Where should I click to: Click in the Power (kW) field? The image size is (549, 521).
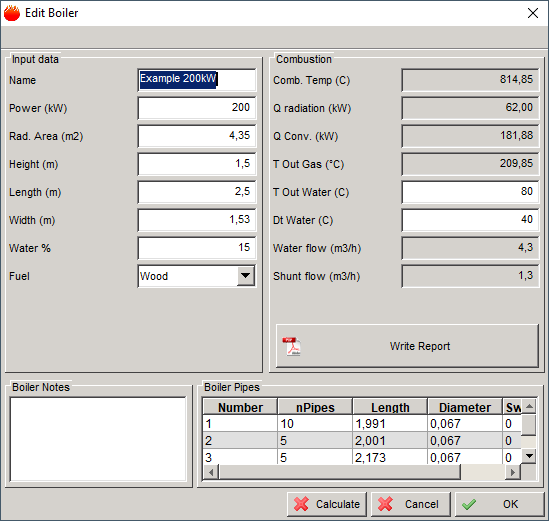click(197, 107)
